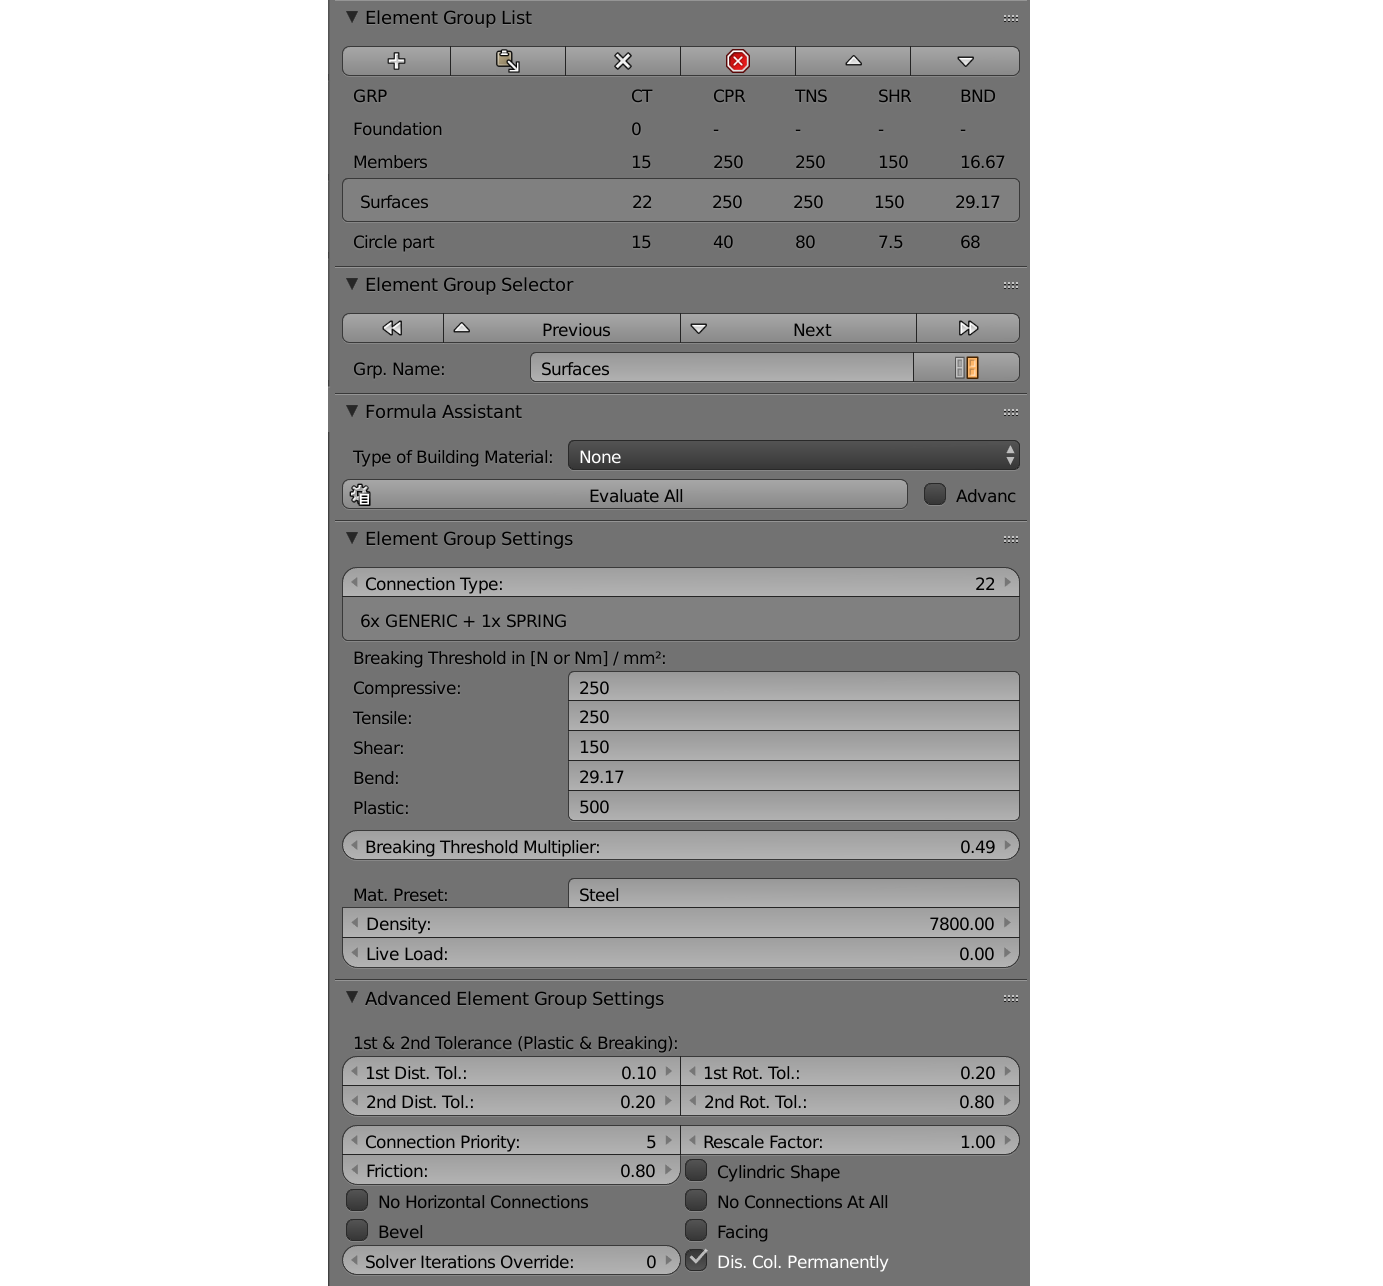The image size is (1383, 1286).
Task: Click the orange selection icon beside group name
Action: coord(966,368)
